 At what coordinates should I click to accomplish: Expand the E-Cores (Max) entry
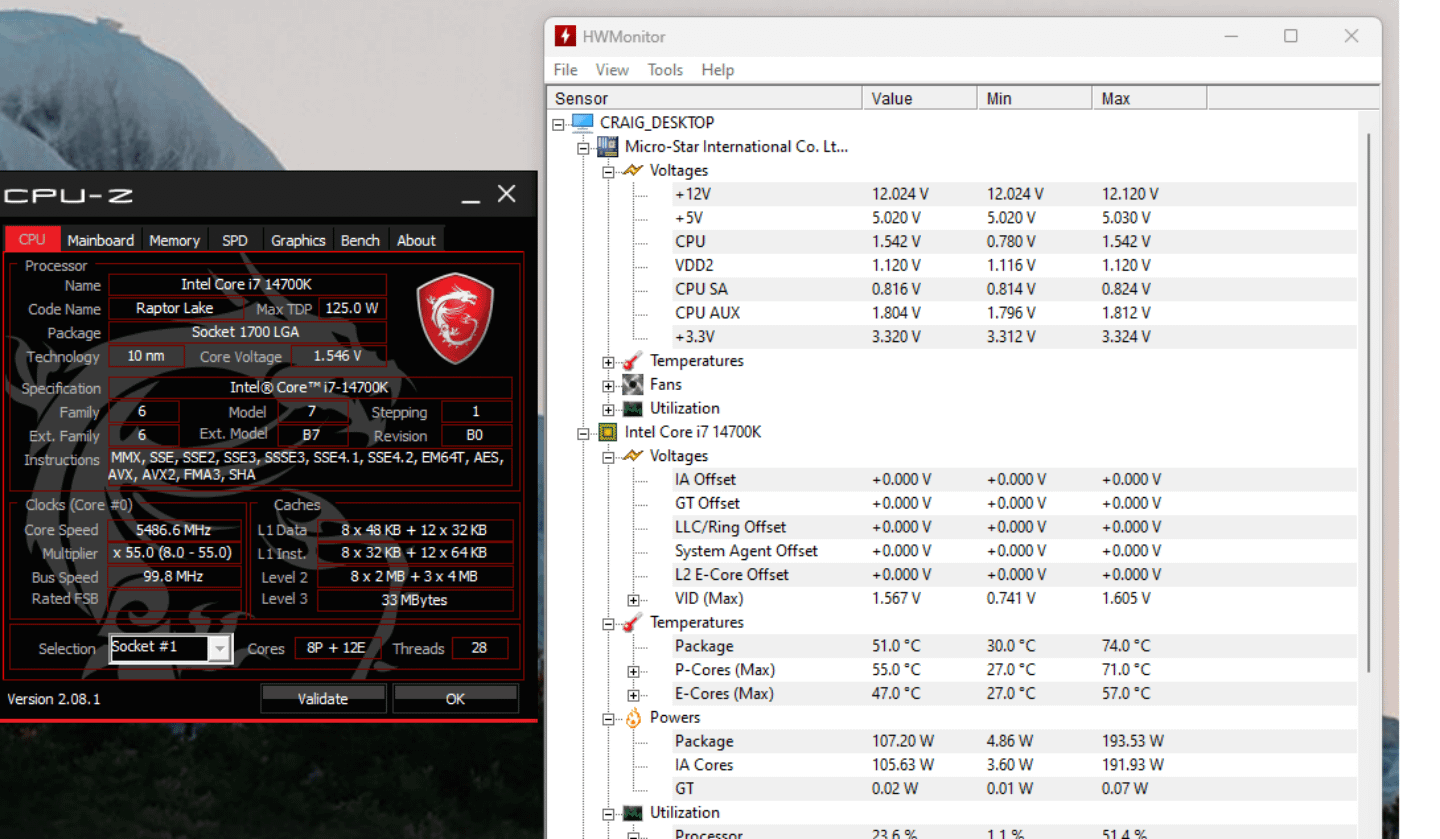point(633,695)
